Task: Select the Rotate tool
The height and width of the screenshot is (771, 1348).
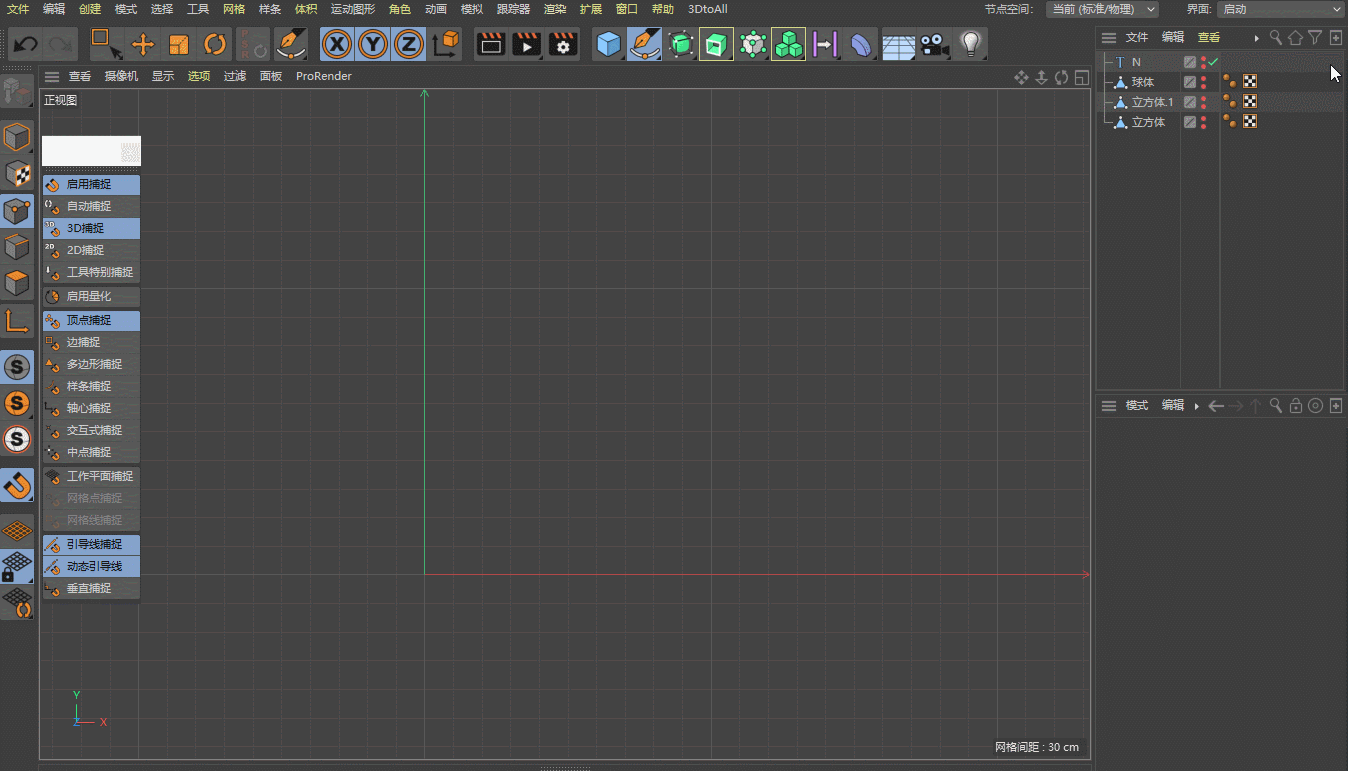Action: tap(215, 44)
